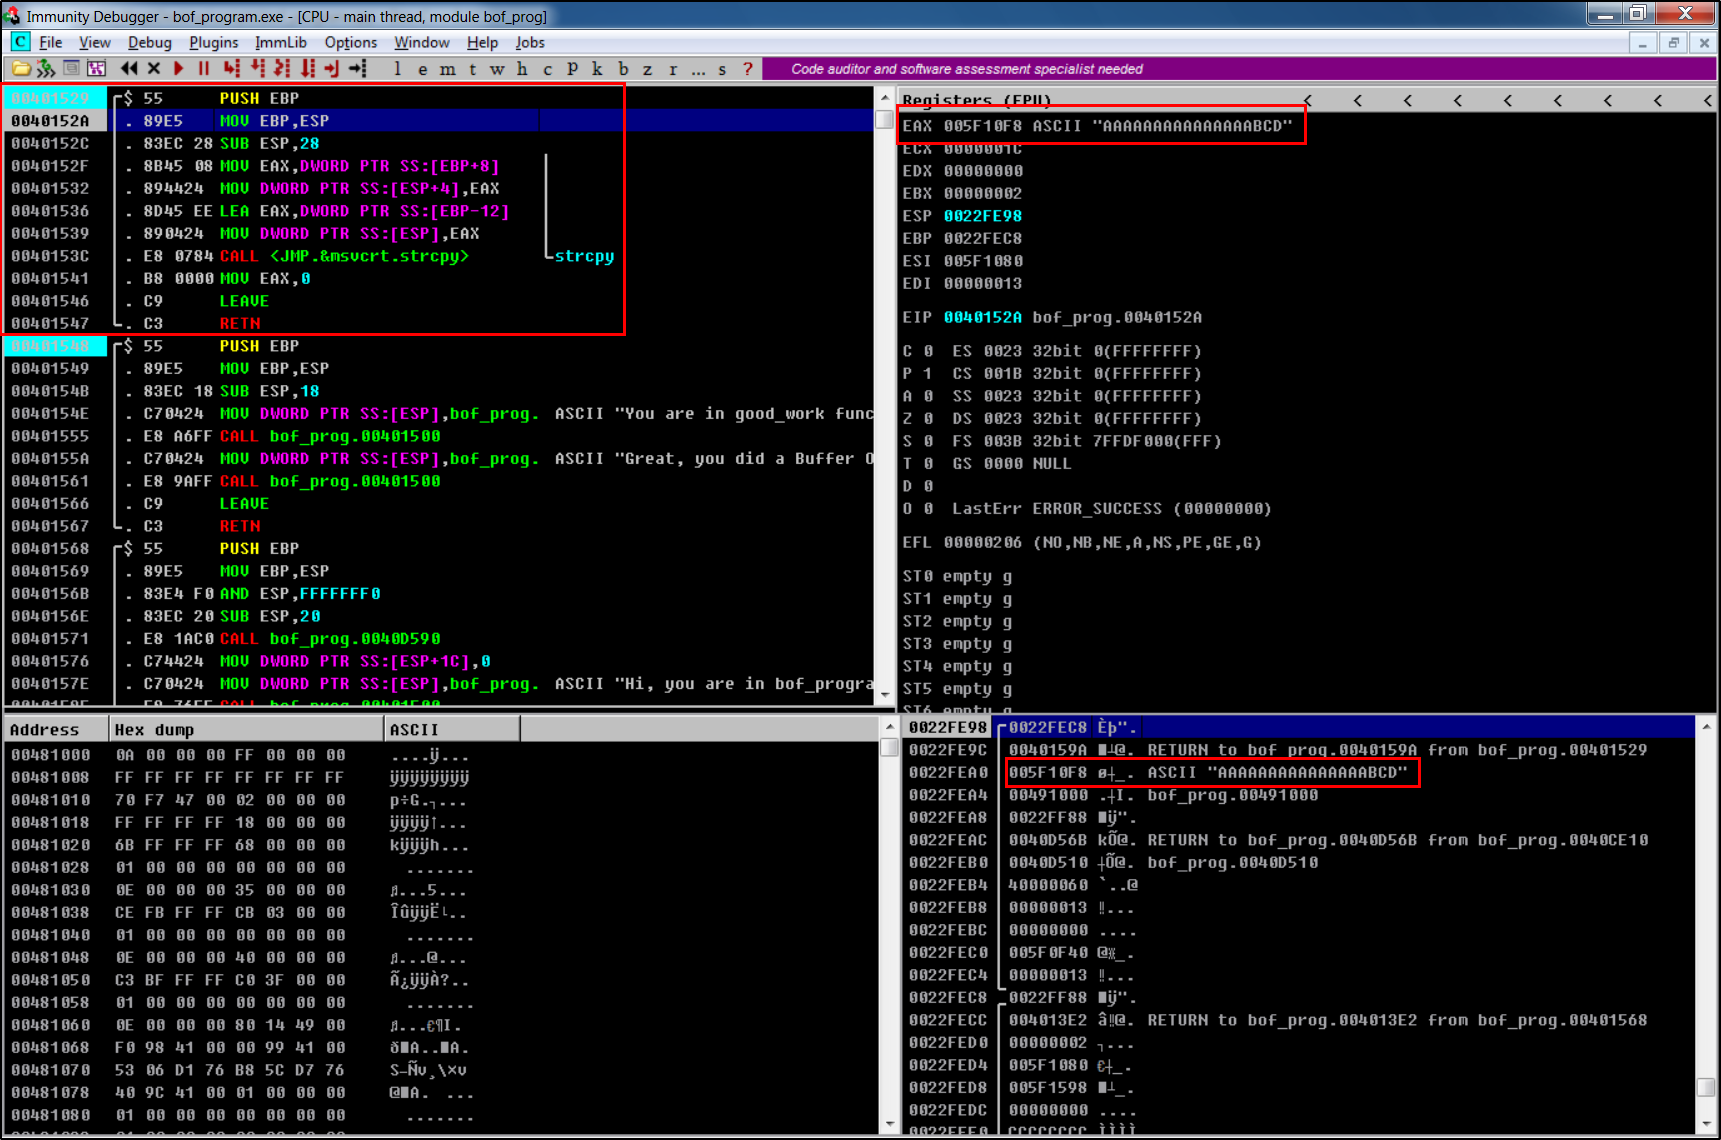The width and height of the screenshot is (1721, 1140).
Task: Open the Plugins menu
Action: pyautogui.click(x=213, y=42)
